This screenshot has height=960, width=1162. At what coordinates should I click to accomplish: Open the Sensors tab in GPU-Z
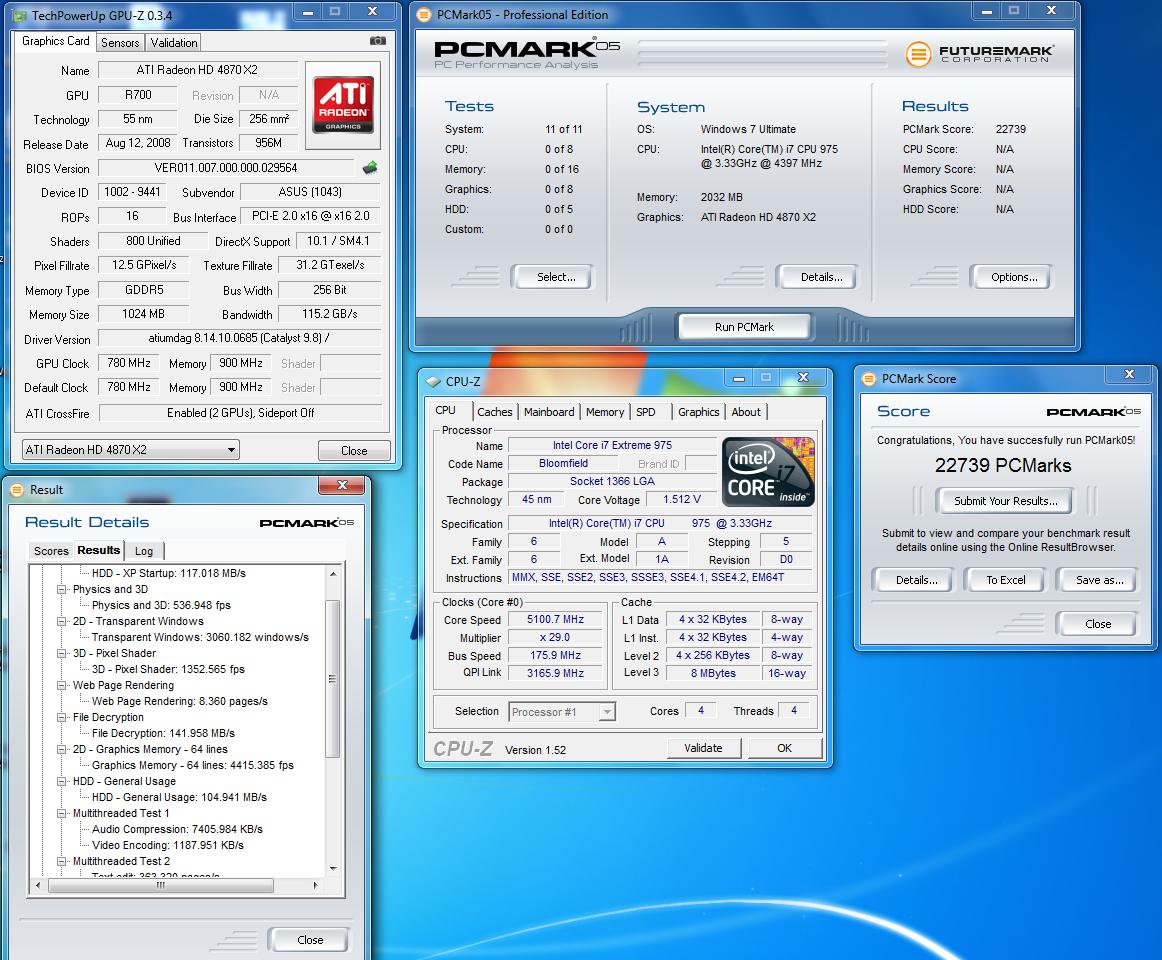click(x=120, y=43)
